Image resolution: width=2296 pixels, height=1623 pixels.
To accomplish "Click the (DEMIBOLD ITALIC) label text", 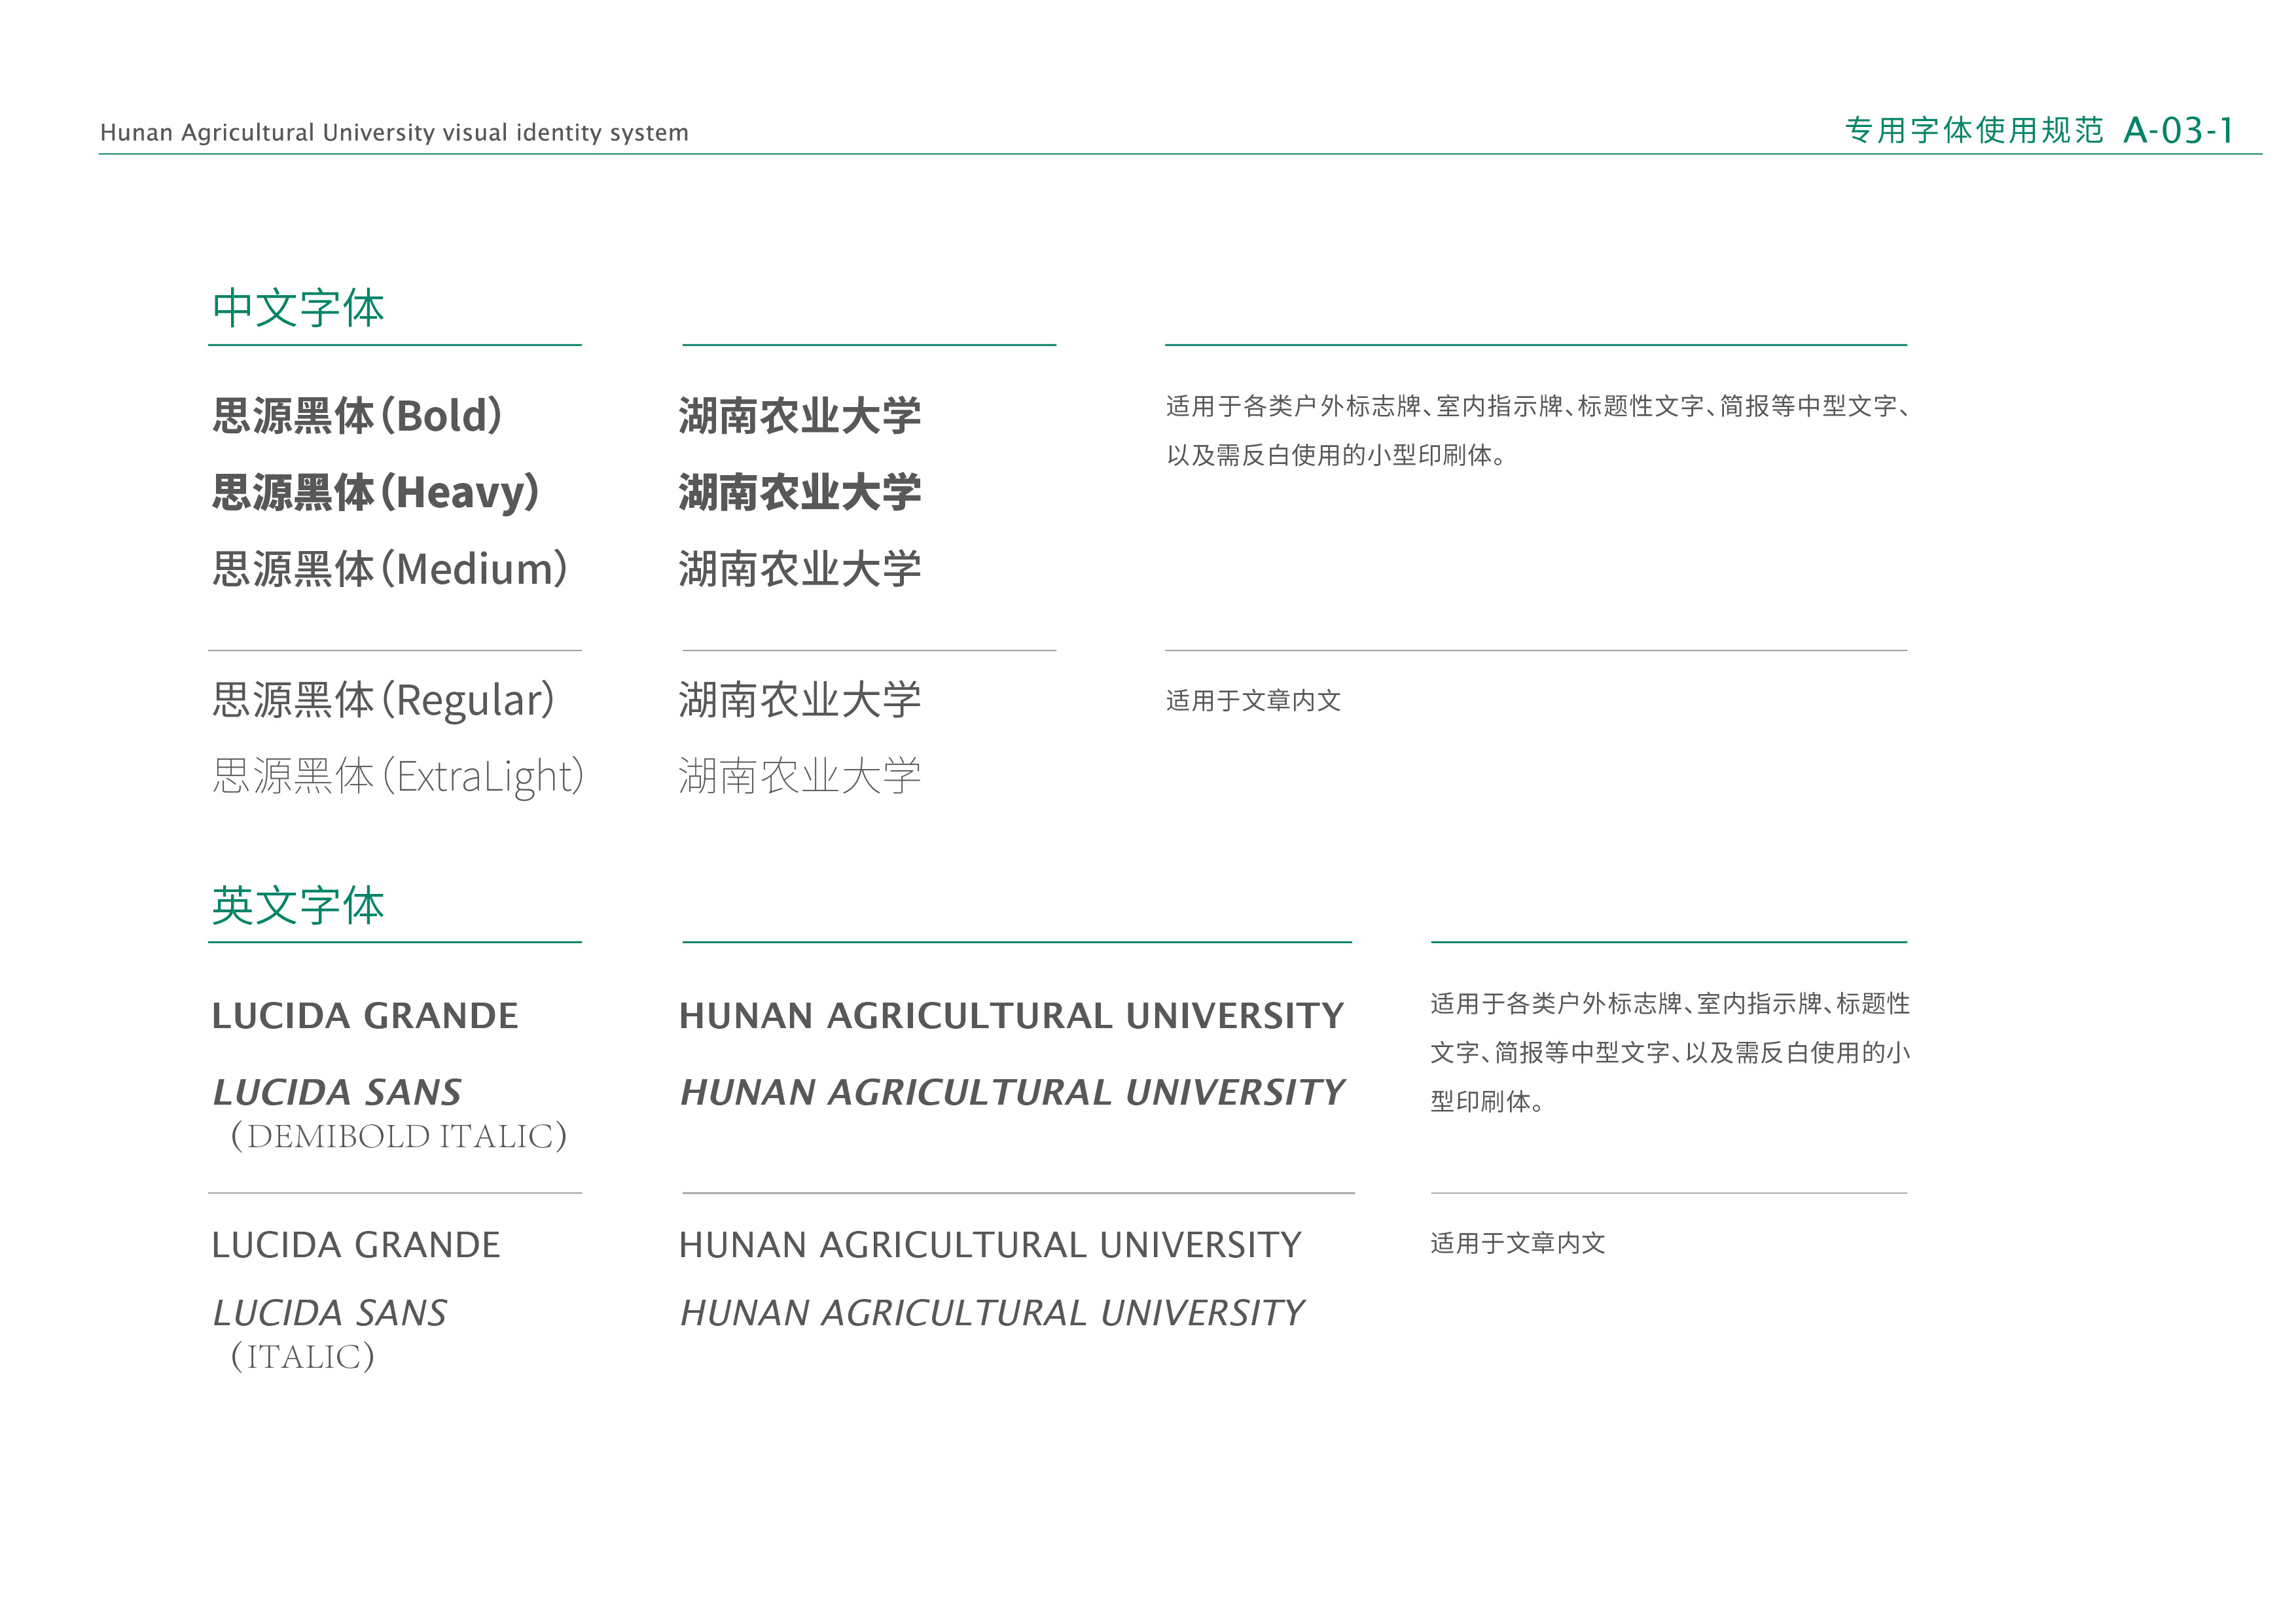I will (x=399, y=1136).
